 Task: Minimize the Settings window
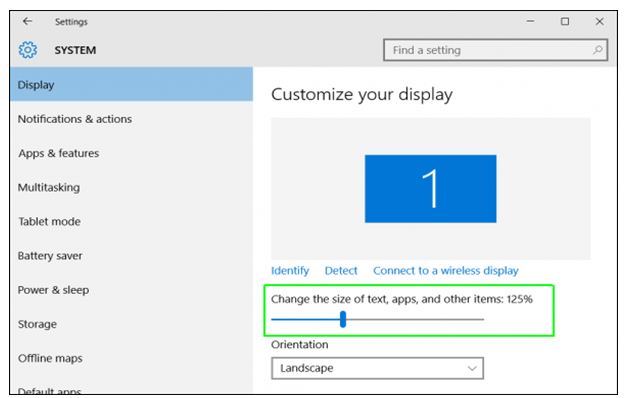(x=530, y=21)
